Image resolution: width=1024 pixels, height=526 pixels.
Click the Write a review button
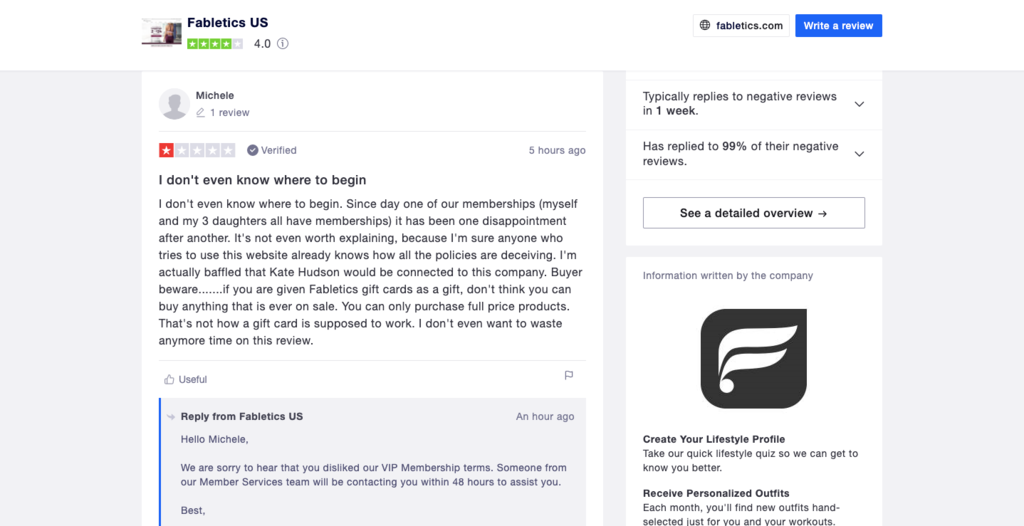pos(839,25)
